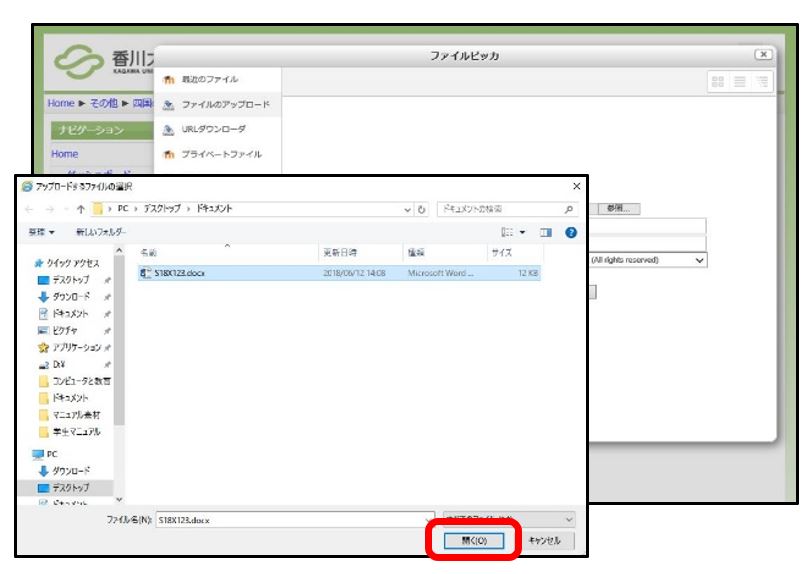Open プライベートファイル repository

(x=224, y=154)
